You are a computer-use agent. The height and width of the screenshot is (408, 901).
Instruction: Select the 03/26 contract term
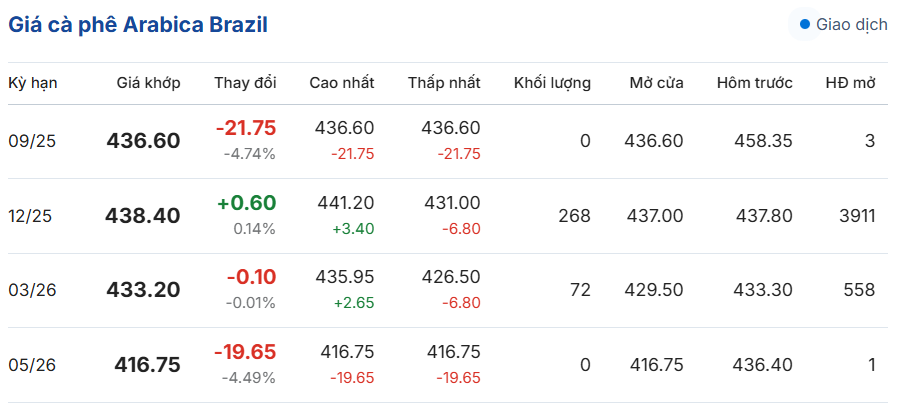tap(32, 291)
